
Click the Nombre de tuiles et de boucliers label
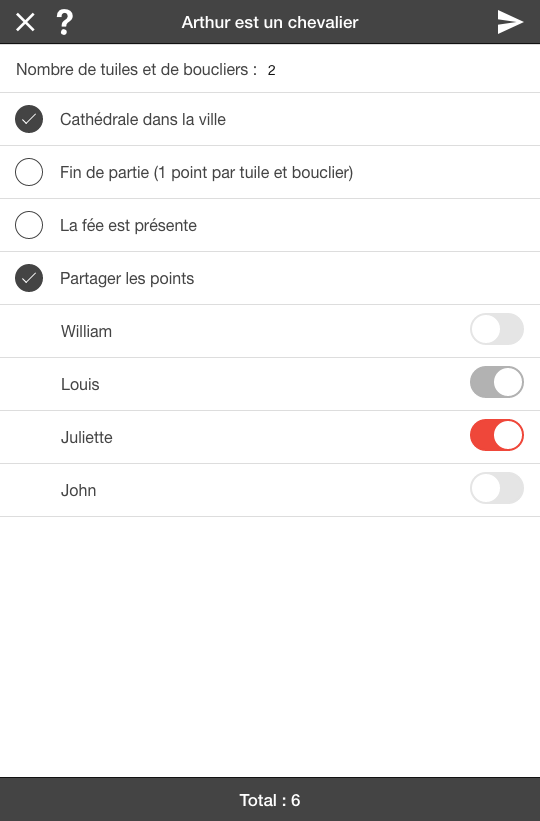pos(137,70)
